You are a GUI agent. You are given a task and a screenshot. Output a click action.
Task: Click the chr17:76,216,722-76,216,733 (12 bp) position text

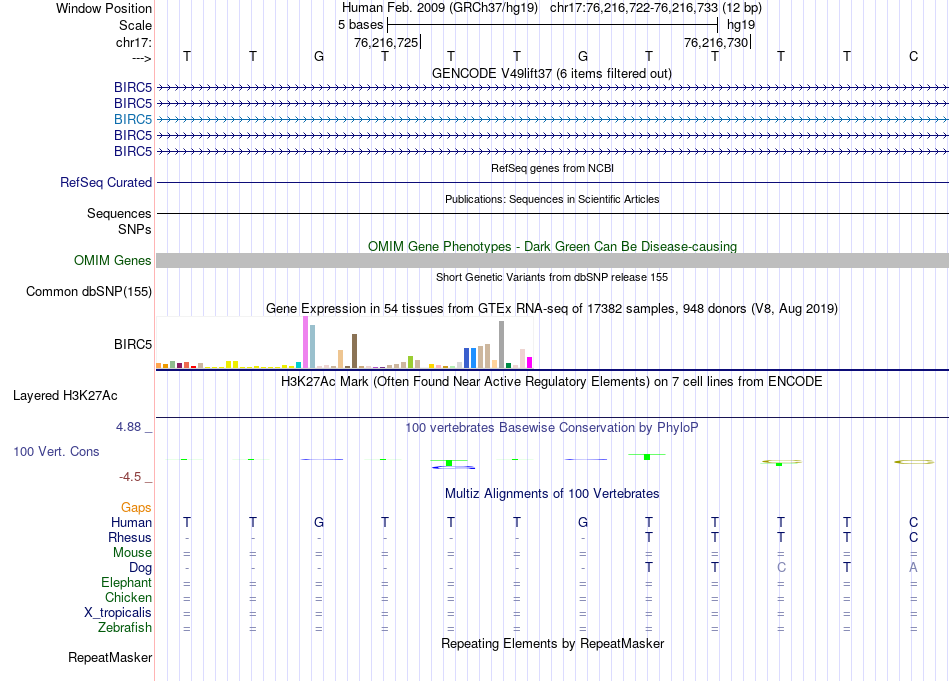pyautogui.click(x=656, y=8)
